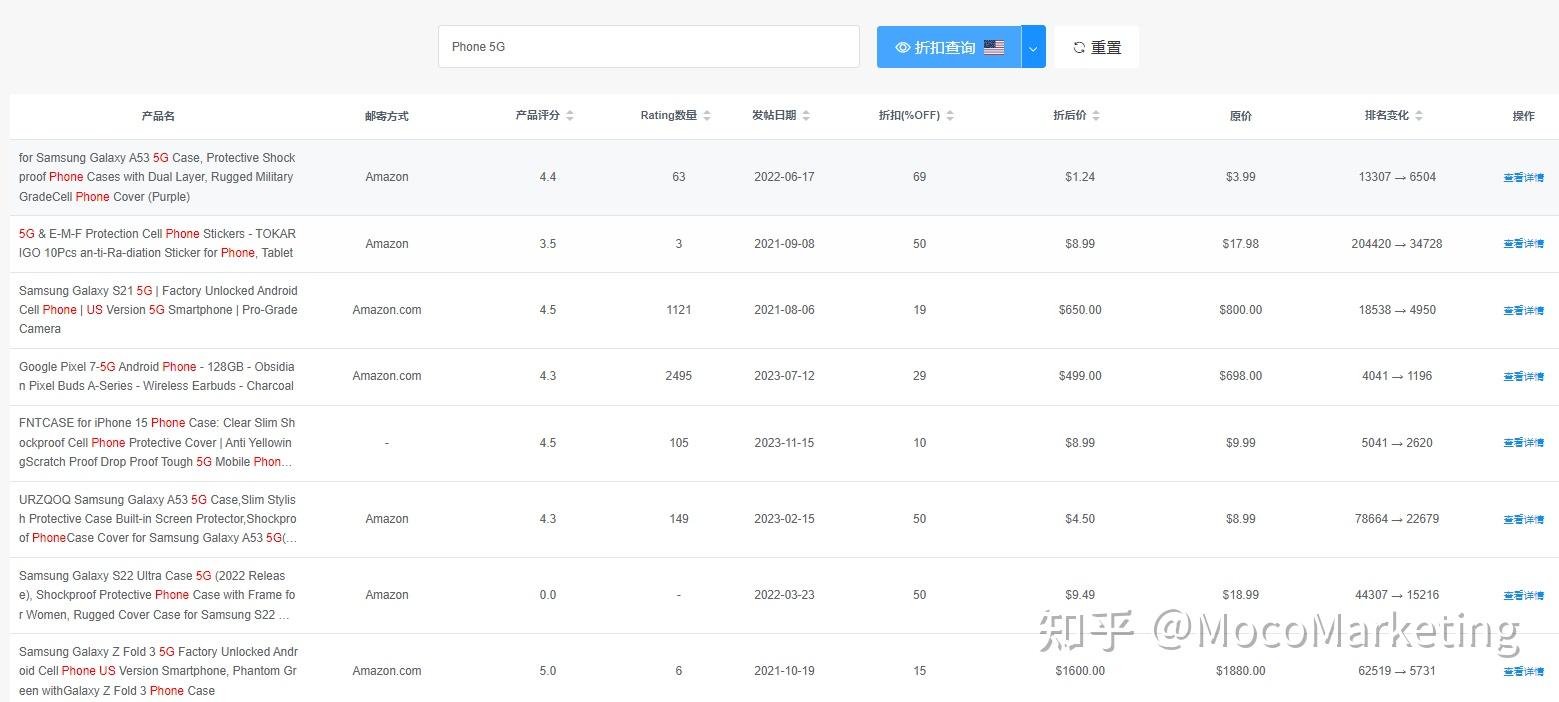Click original price $3.99

pos(1240,177)
